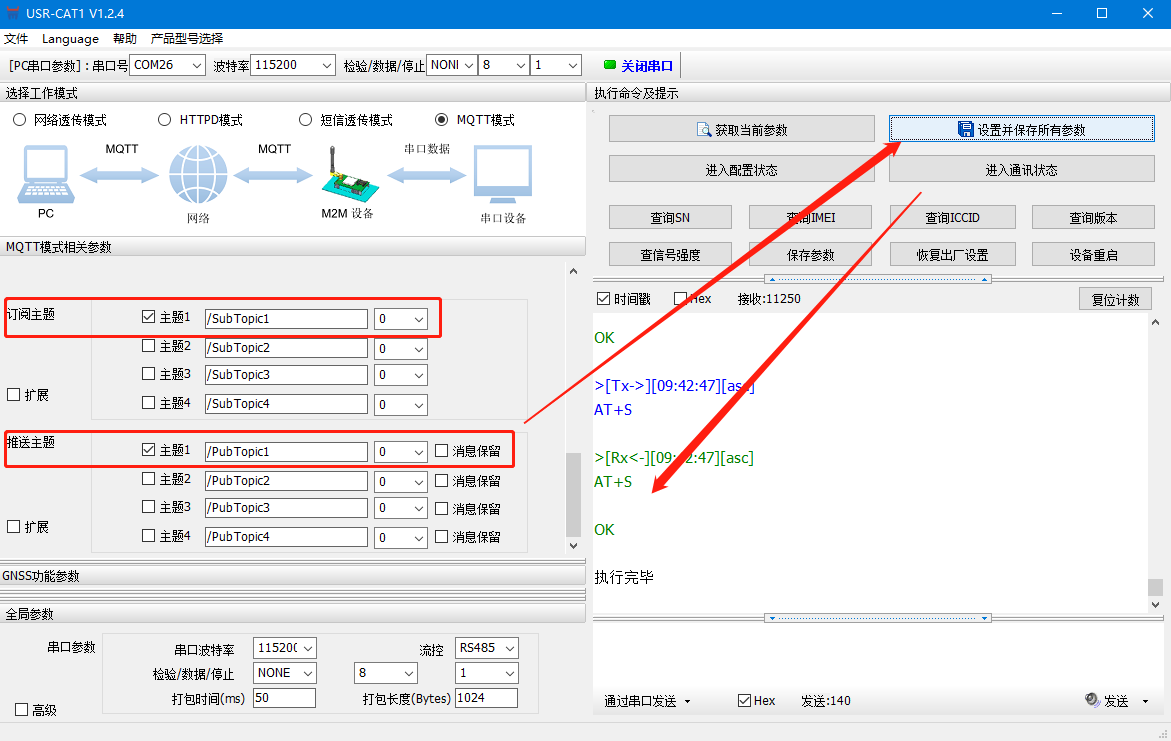Click the serial device monitor icon
Screen dimensions: 1171x741
(x=502, y=175)
